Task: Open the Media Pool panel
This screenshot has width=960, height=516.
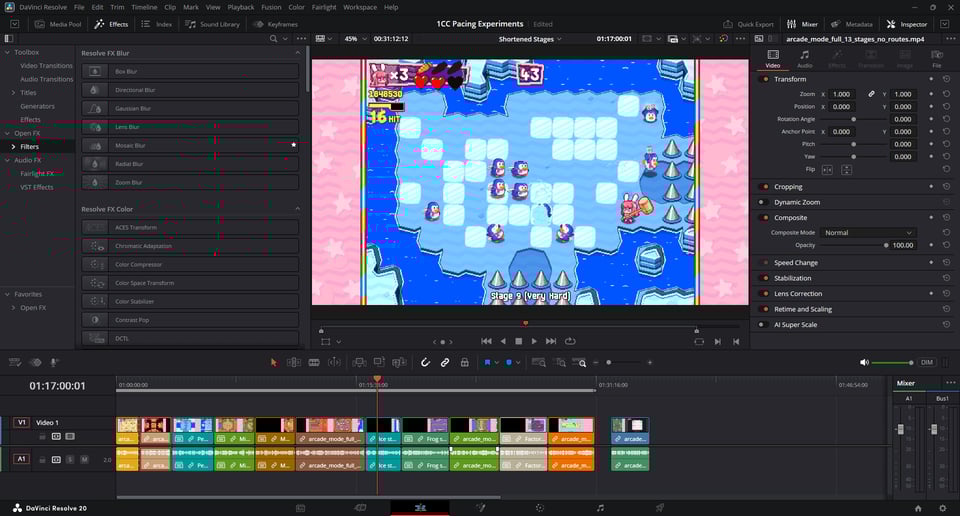Action: click(x=58, y=24)
